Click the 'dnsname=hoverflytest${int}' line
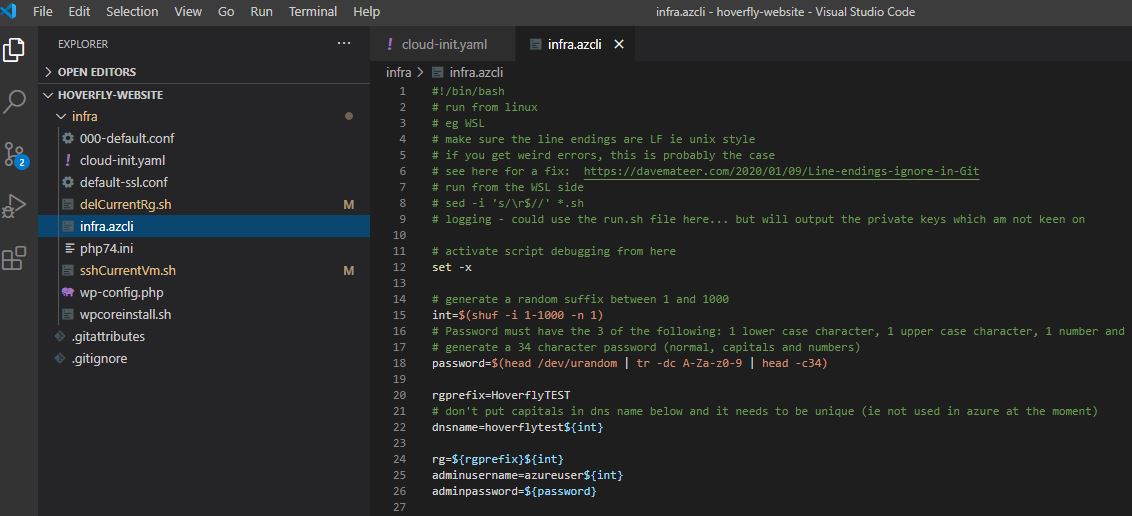 517,427
